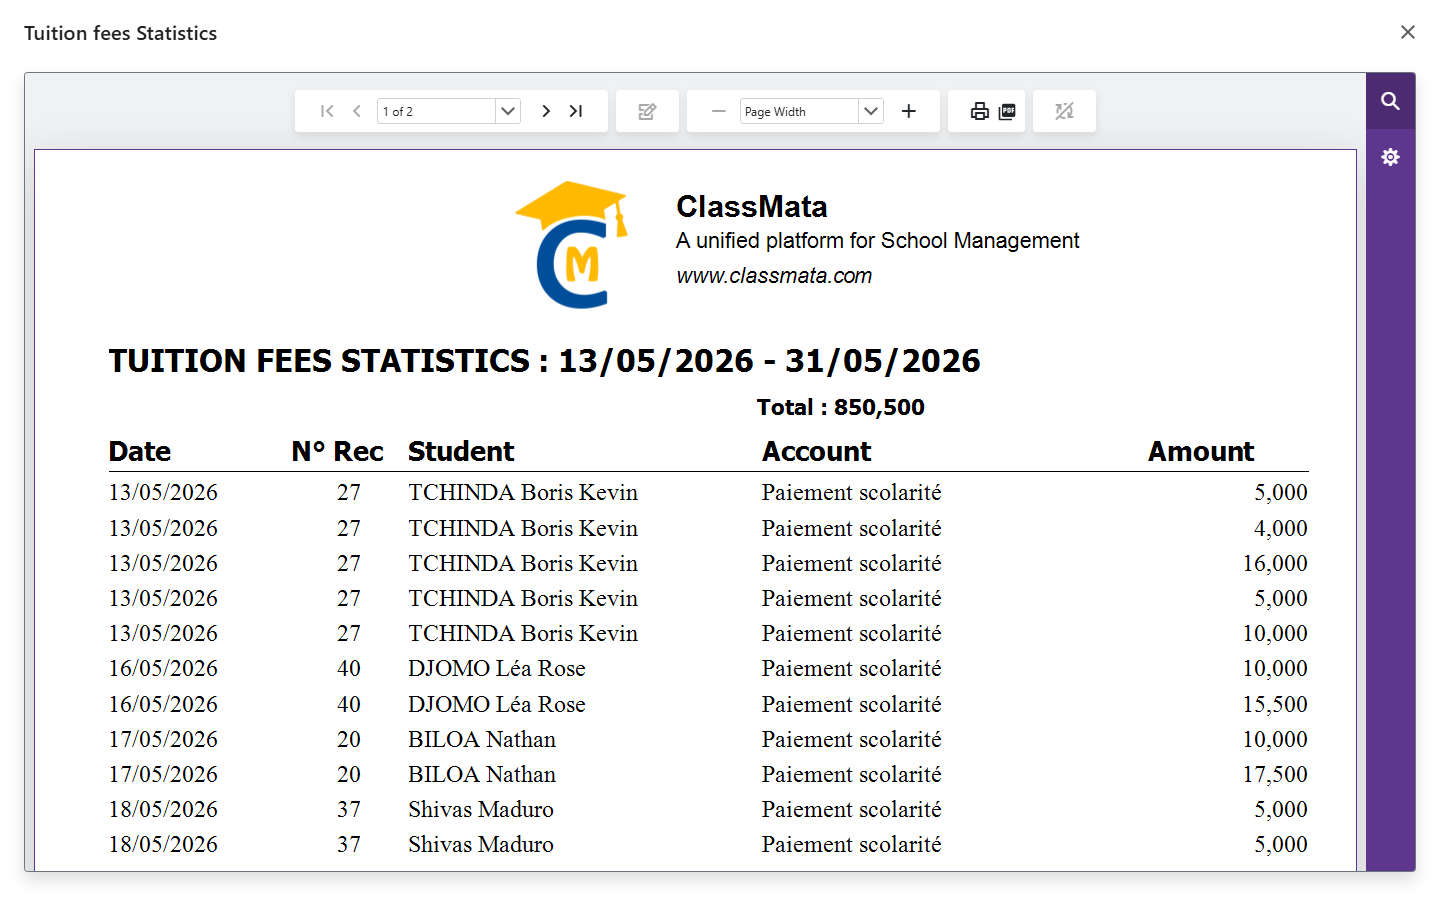Viewport: 1440px width, 900px height.
Task: Click the amount '17,500' cell
Action: pyautogui.click(x=1275, y=774)
